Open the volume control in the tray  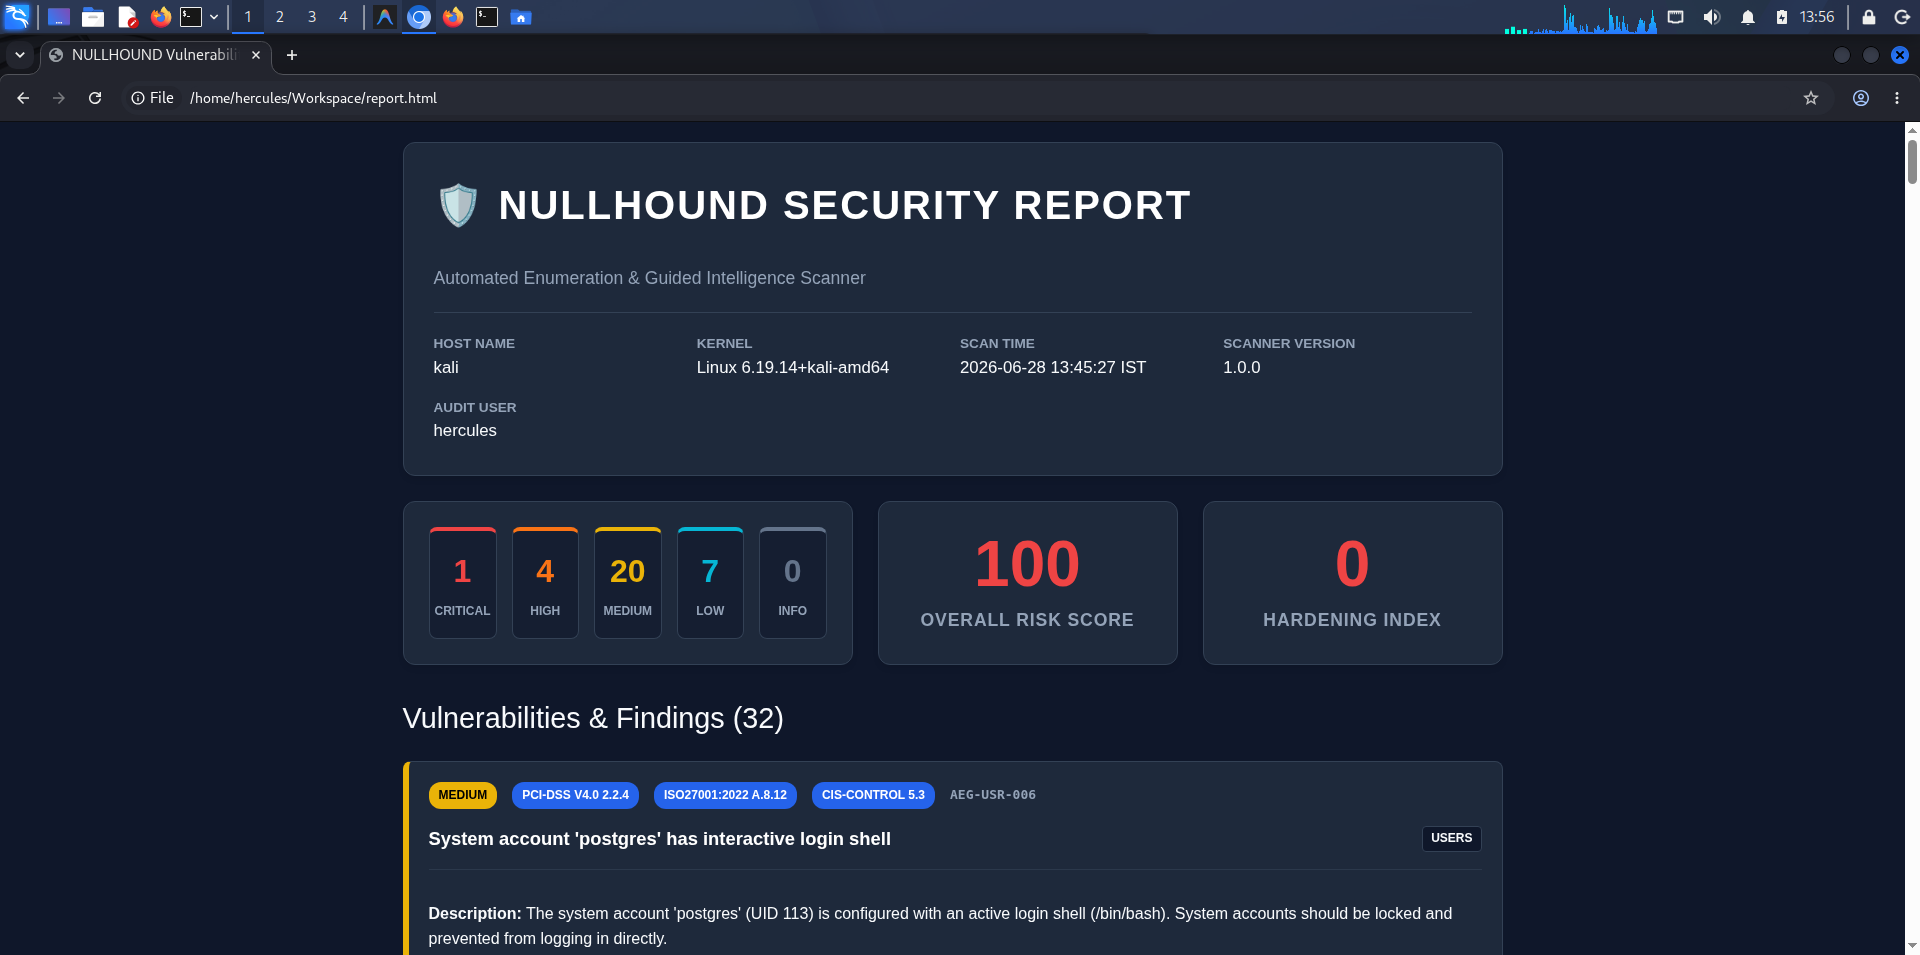pyautogui.click(x=1712, y=17)
